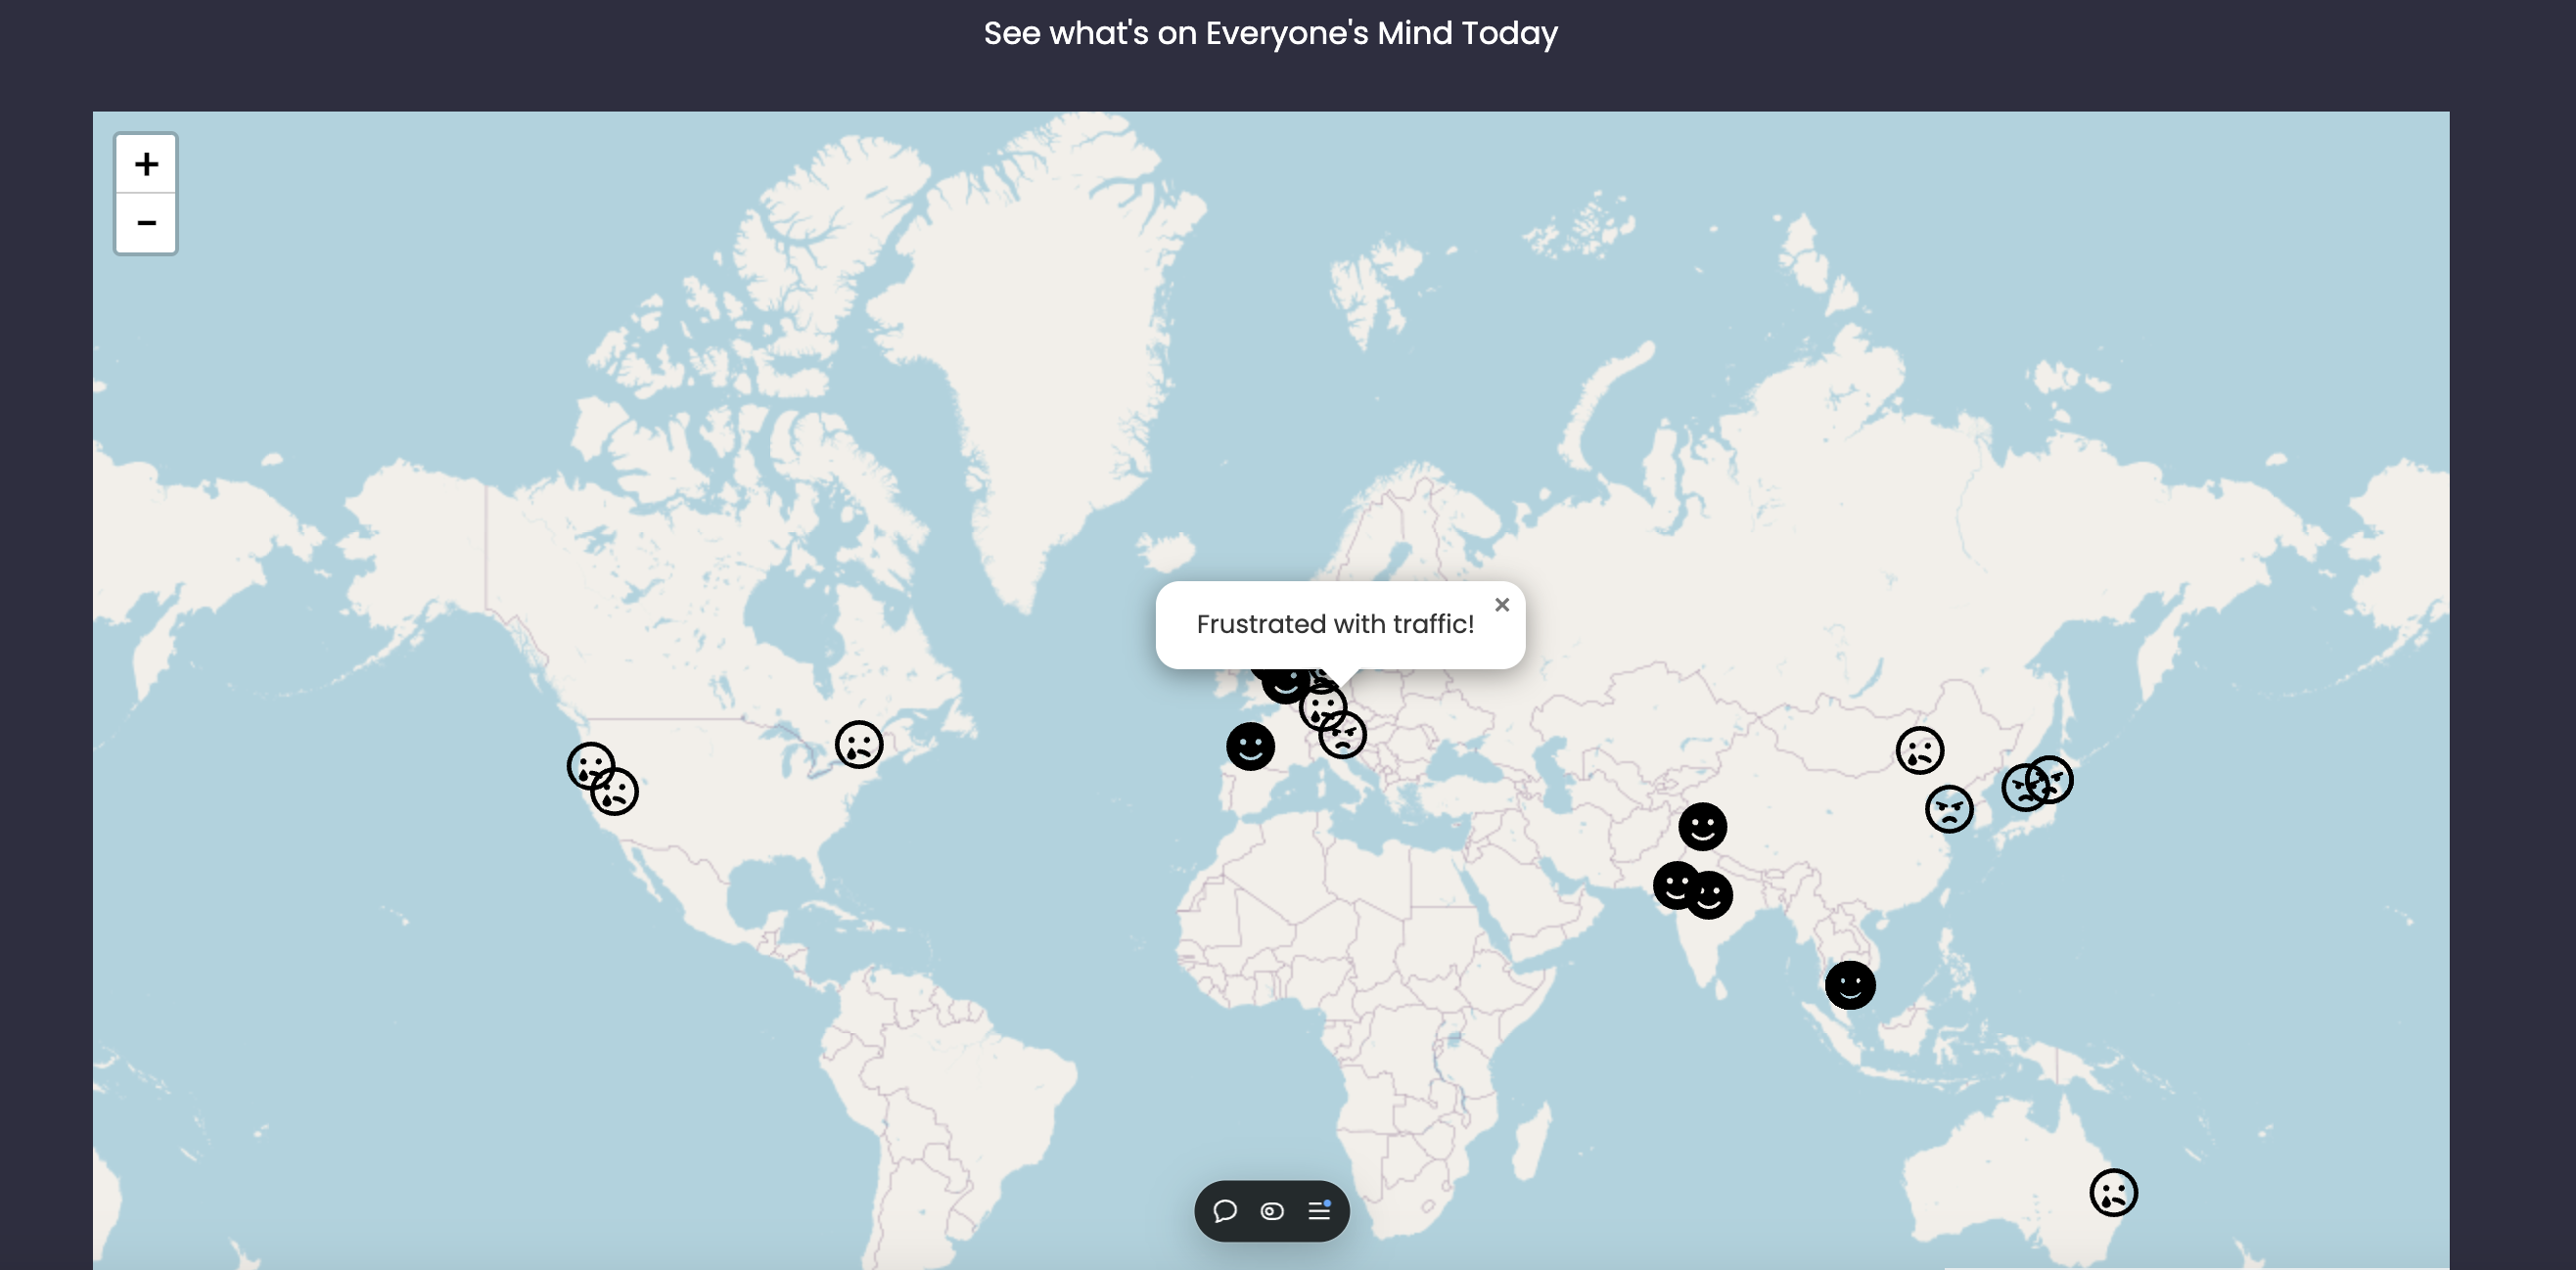The height and width of the screenshot is (1270, 2576).
Task: Click the upper crying marker on US west coast
Action: (586, 762)
